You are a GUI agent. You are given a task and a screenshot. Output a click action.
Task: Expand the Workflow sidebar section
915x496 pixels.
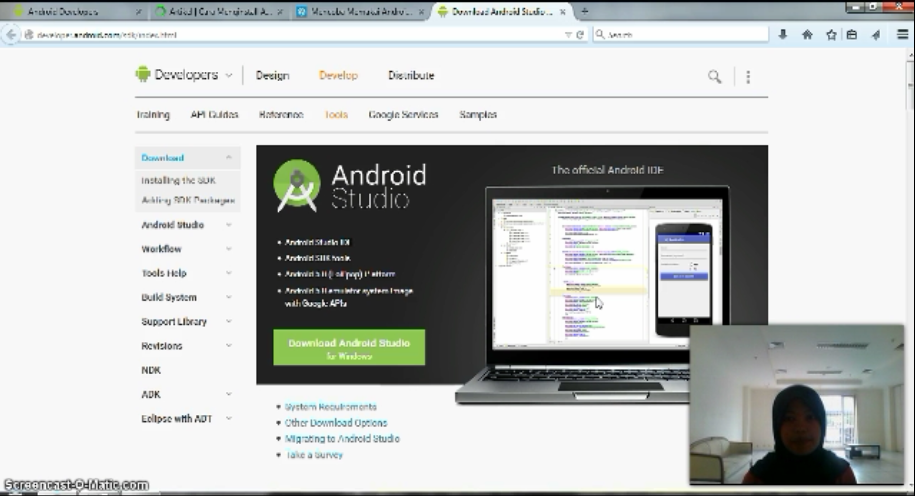click(229, 249)
